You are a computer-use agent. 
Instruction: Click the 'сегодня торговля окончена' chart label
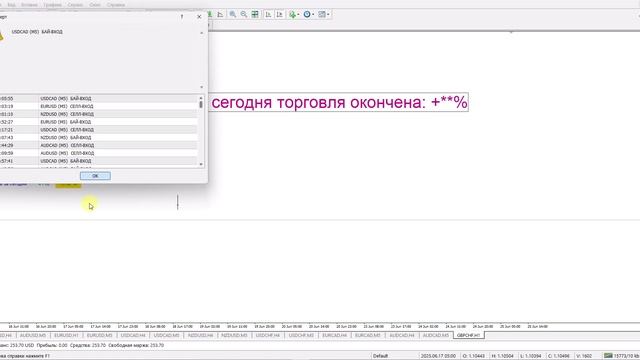click(339, 102)
